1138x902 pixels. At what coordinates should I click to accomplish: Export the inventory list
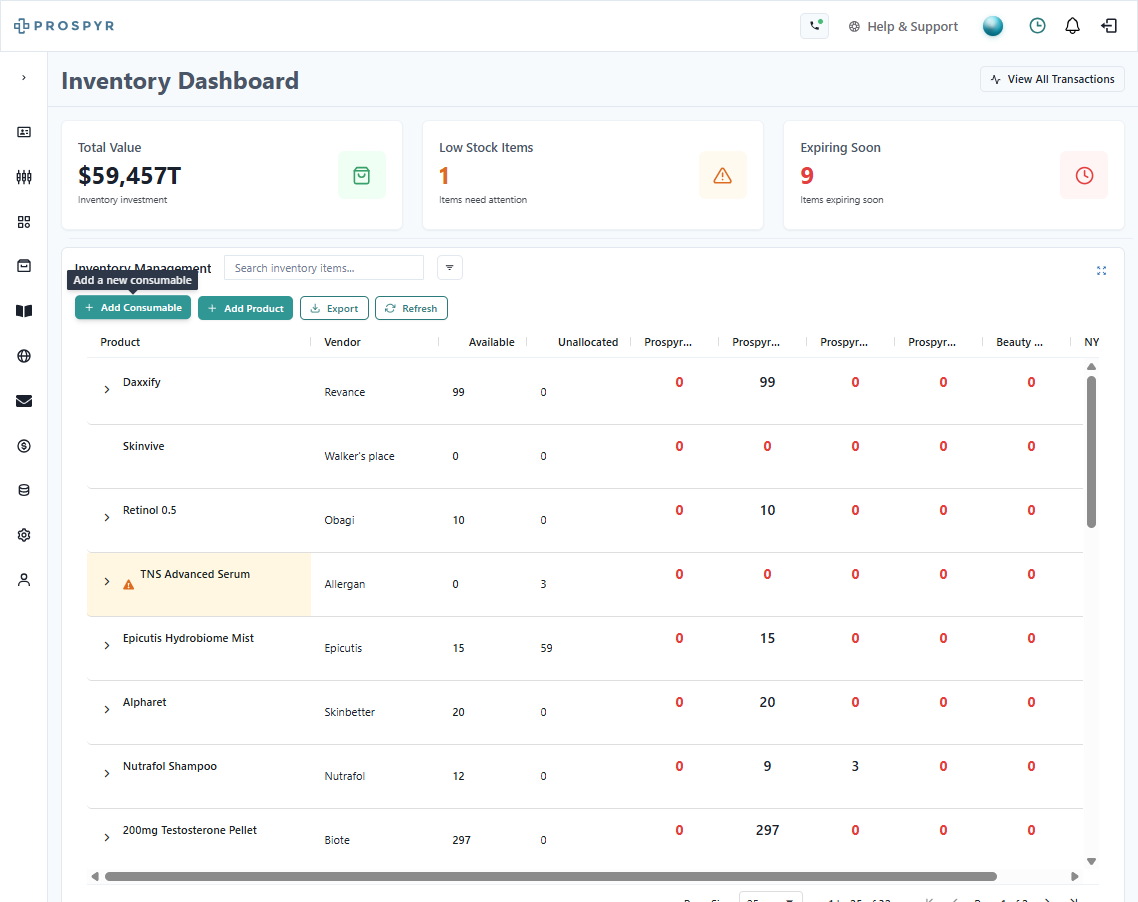click(334, 308)
